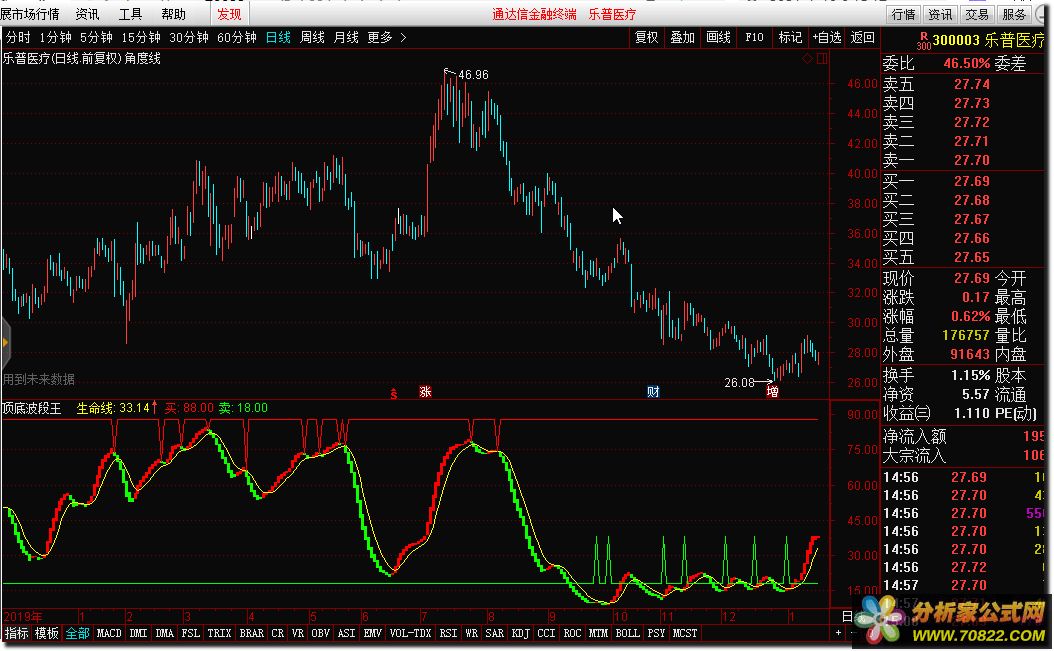Select the MCST indicator
The image size is (1054, 651).
tap(685, 634)
